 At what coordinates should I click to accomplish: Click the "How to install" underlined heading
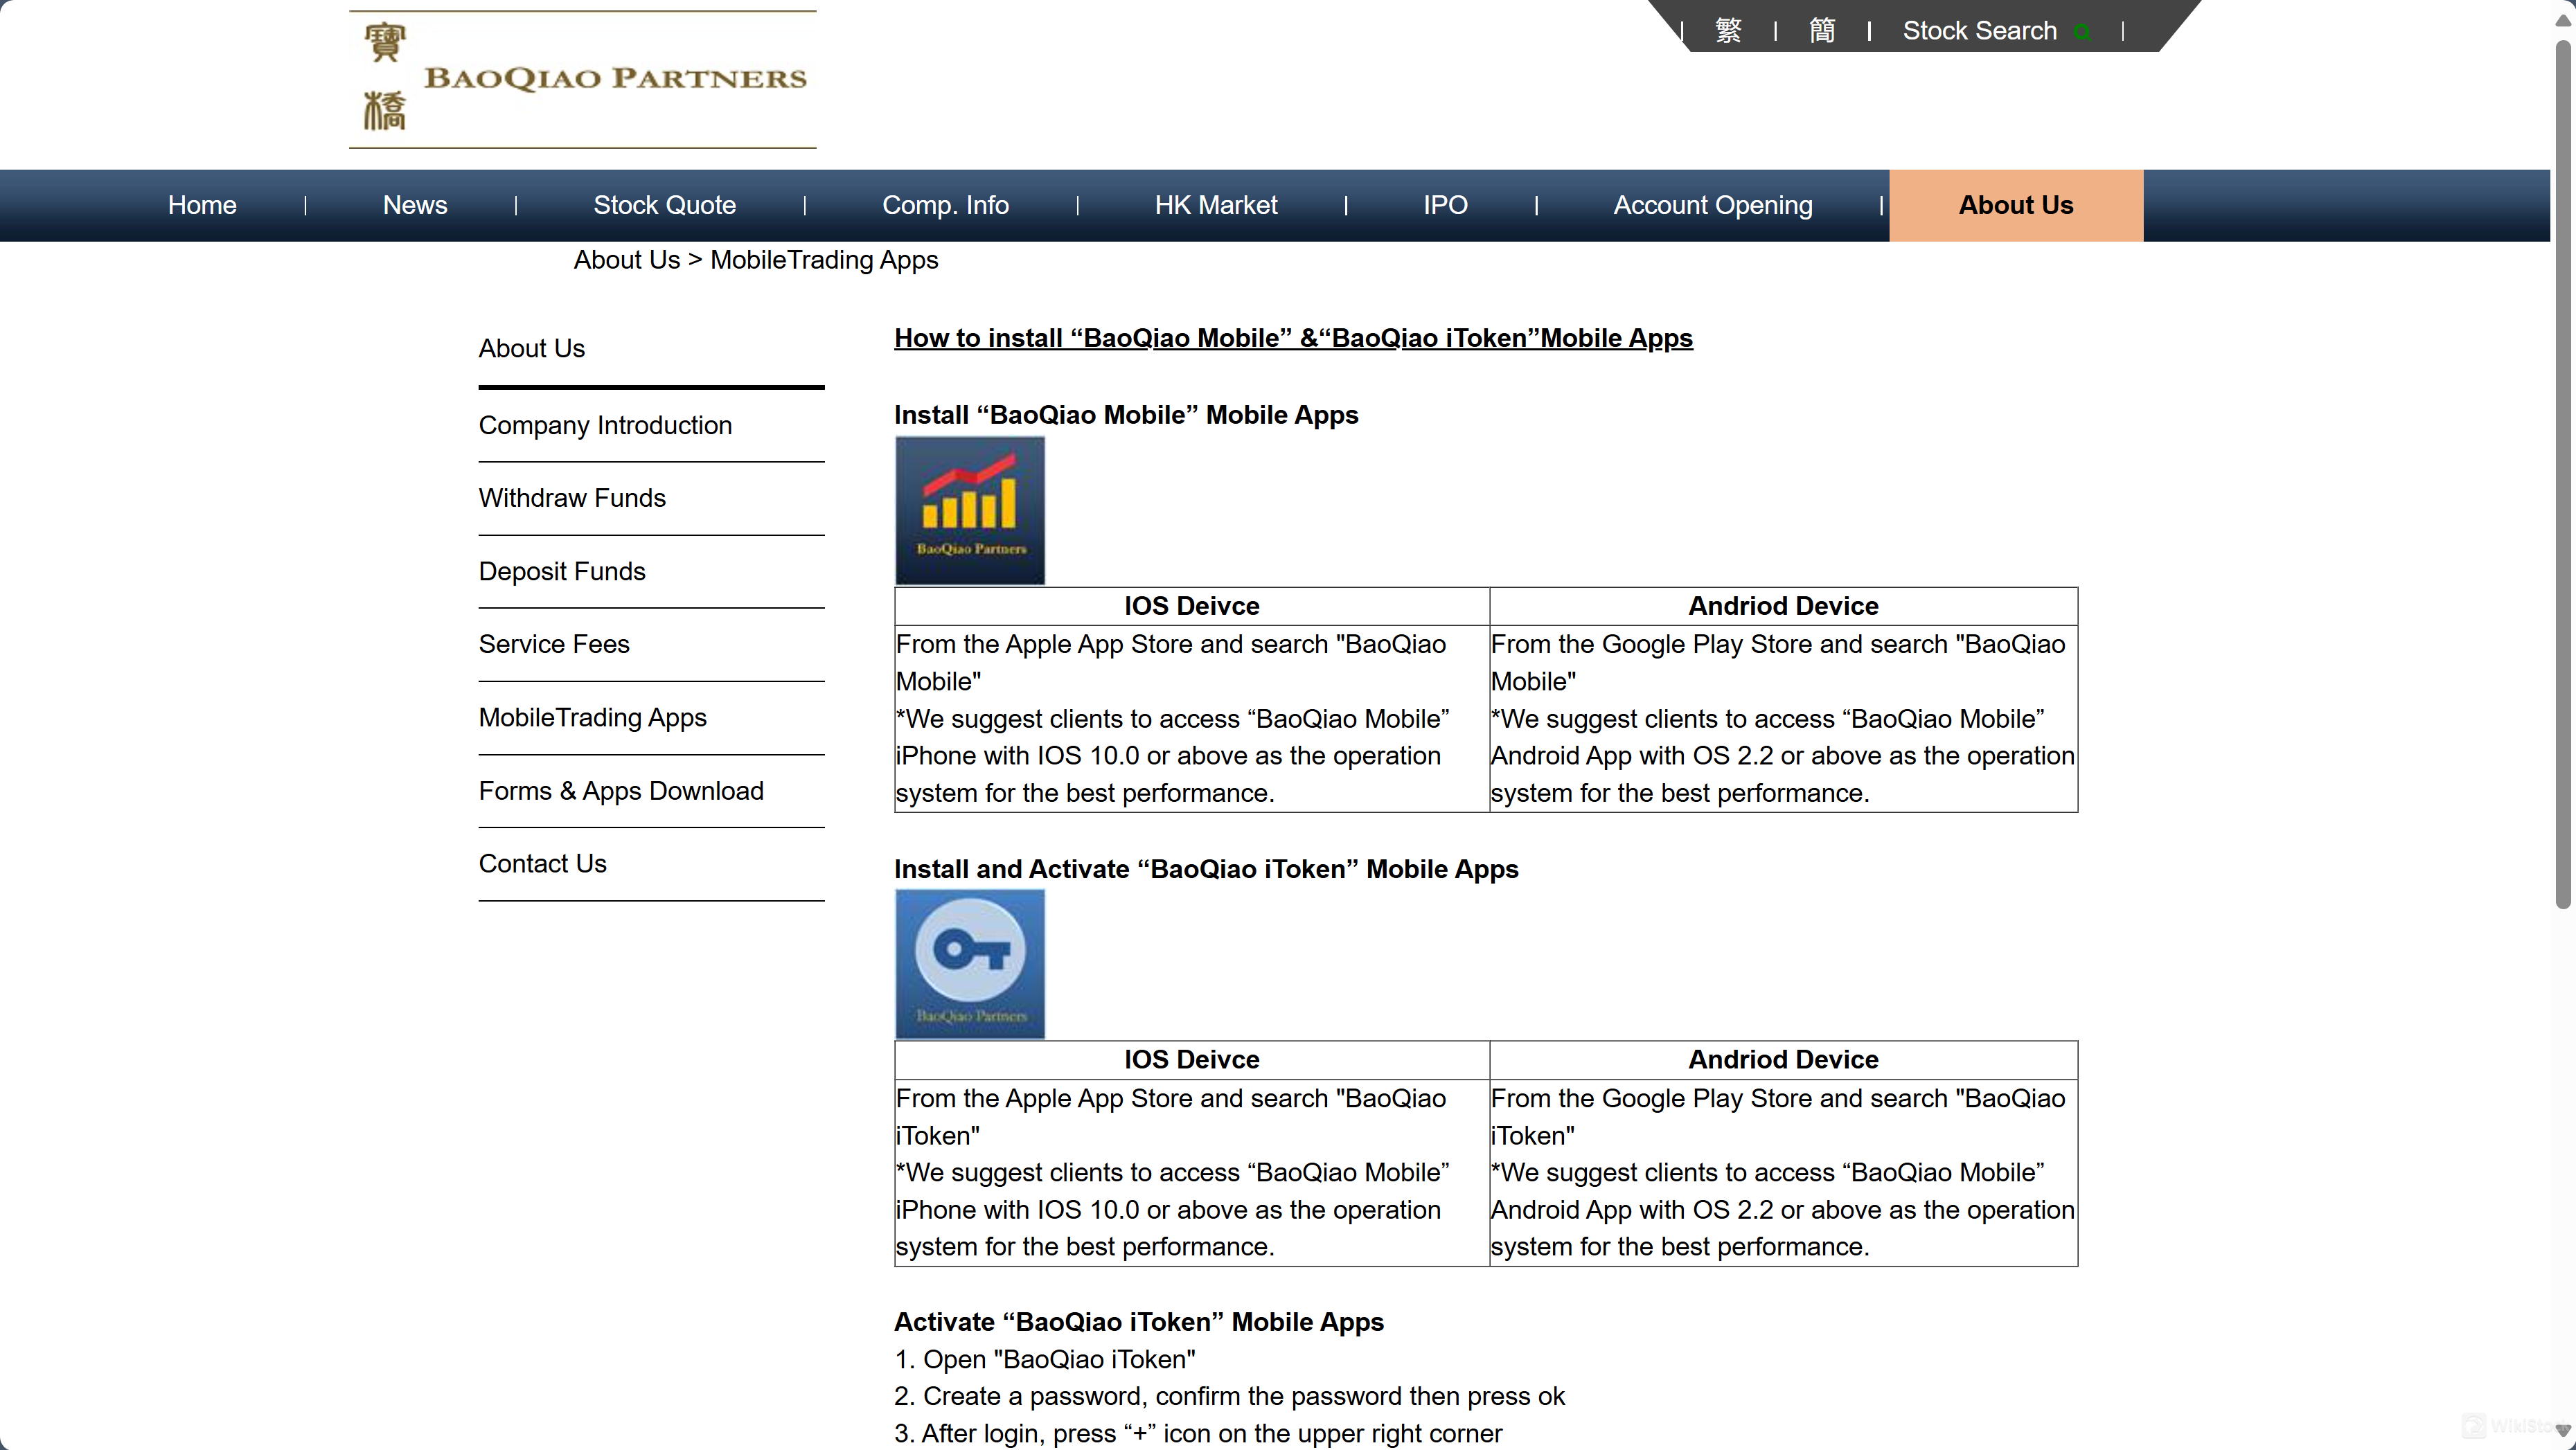1293,338
